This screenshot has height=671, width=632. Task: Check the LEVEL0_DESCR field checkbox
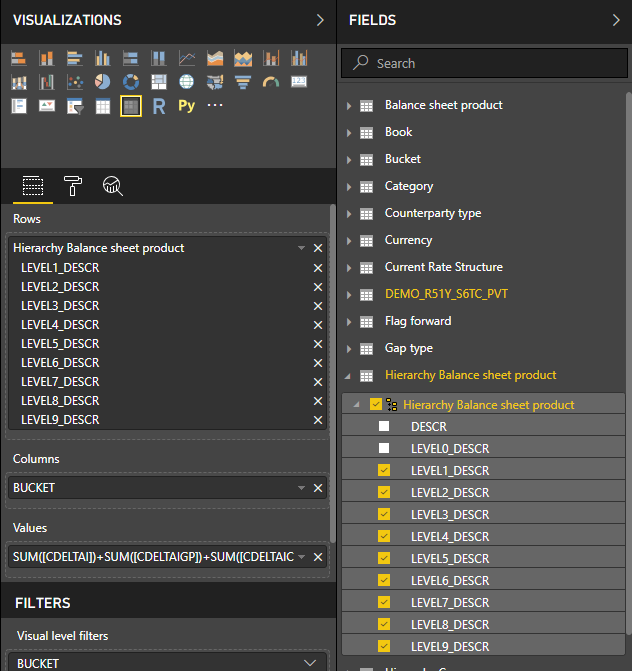[384, 448]
